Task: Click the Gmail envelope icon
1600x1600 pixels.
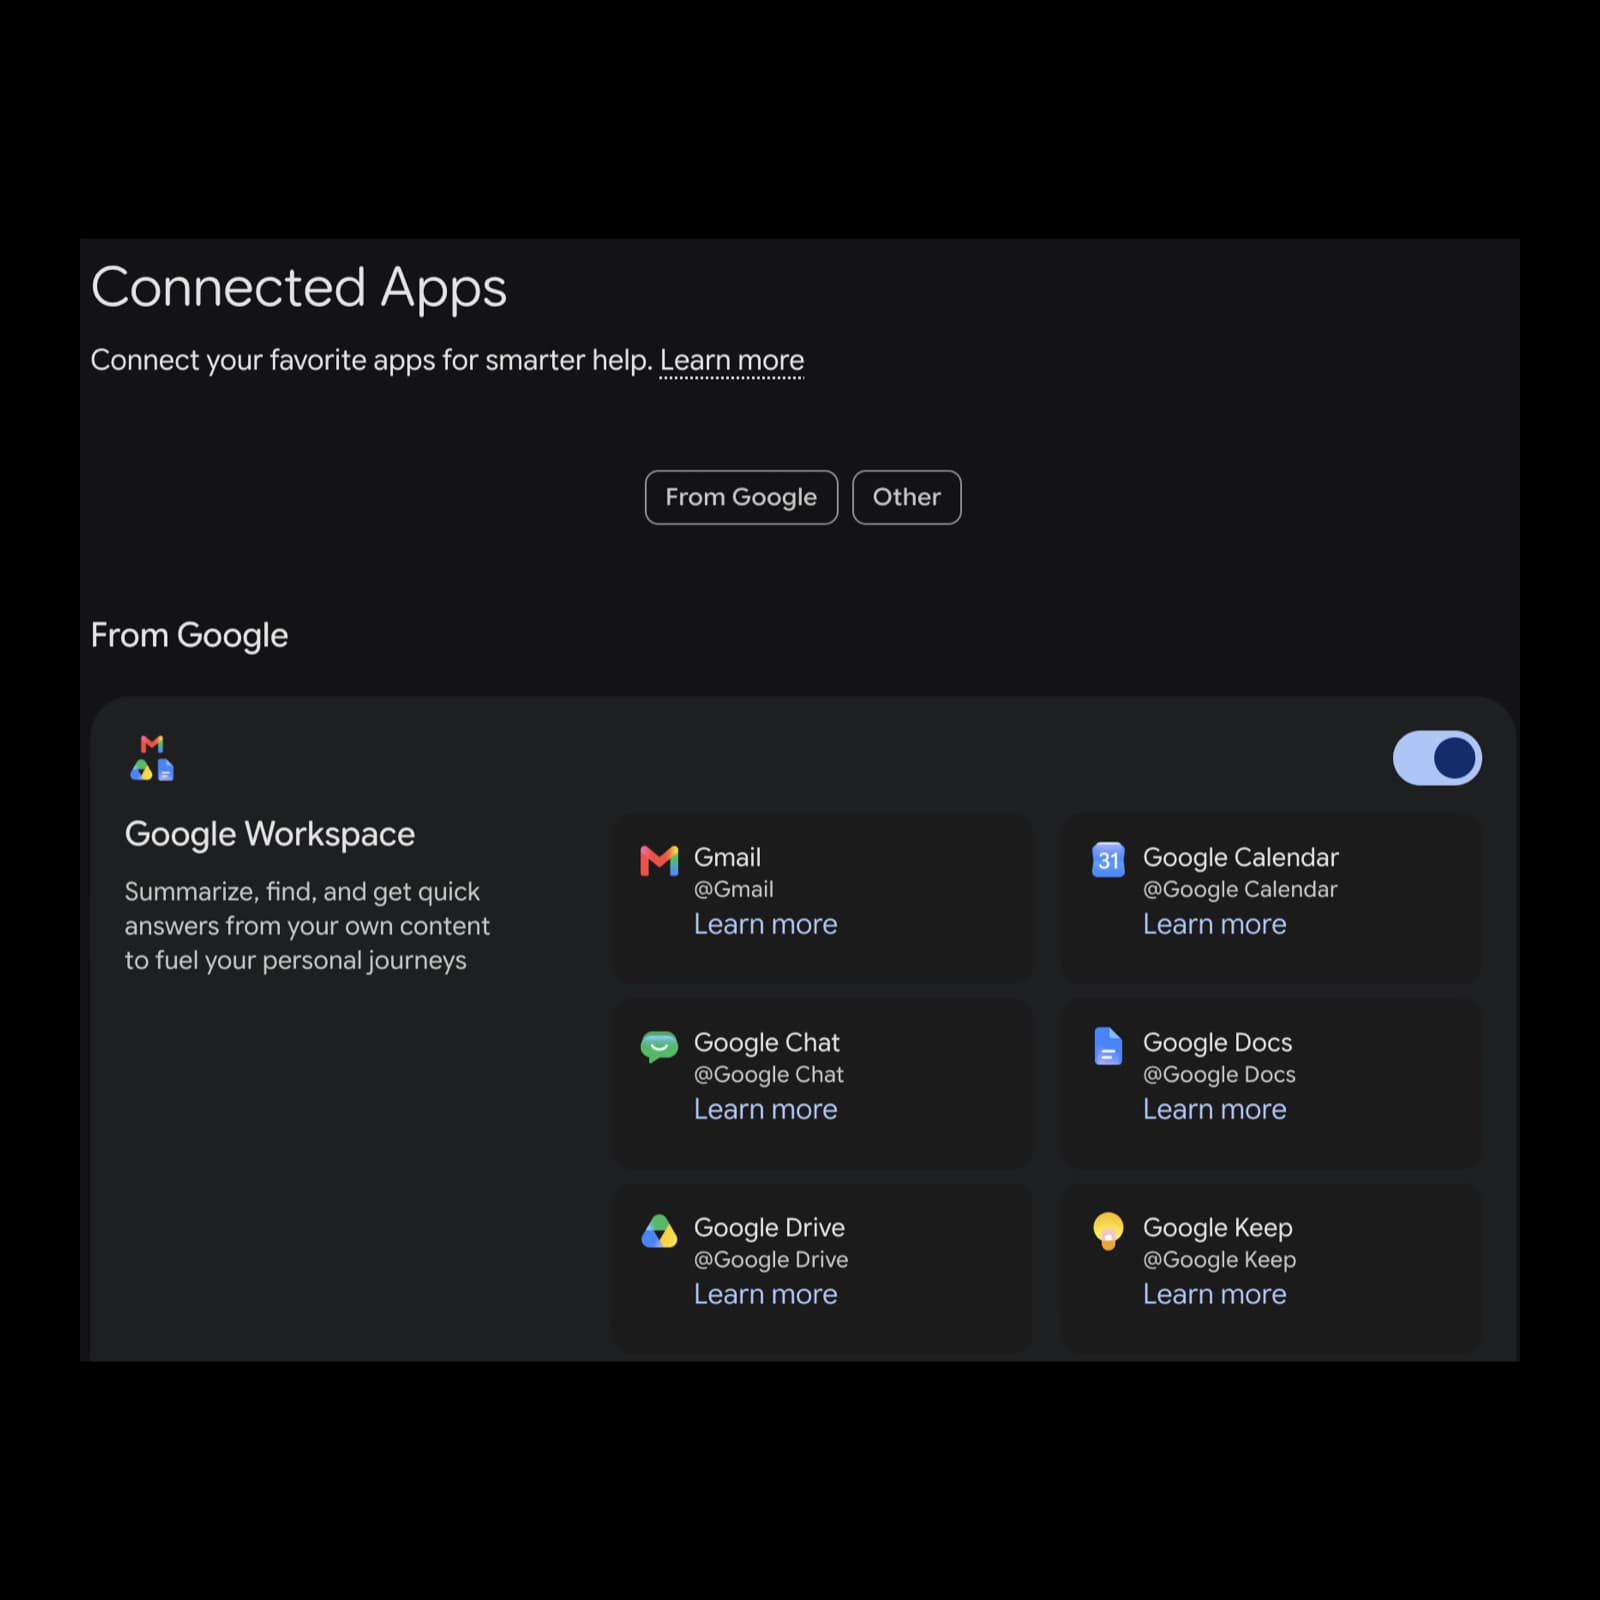Action: [x=659, y=860]
